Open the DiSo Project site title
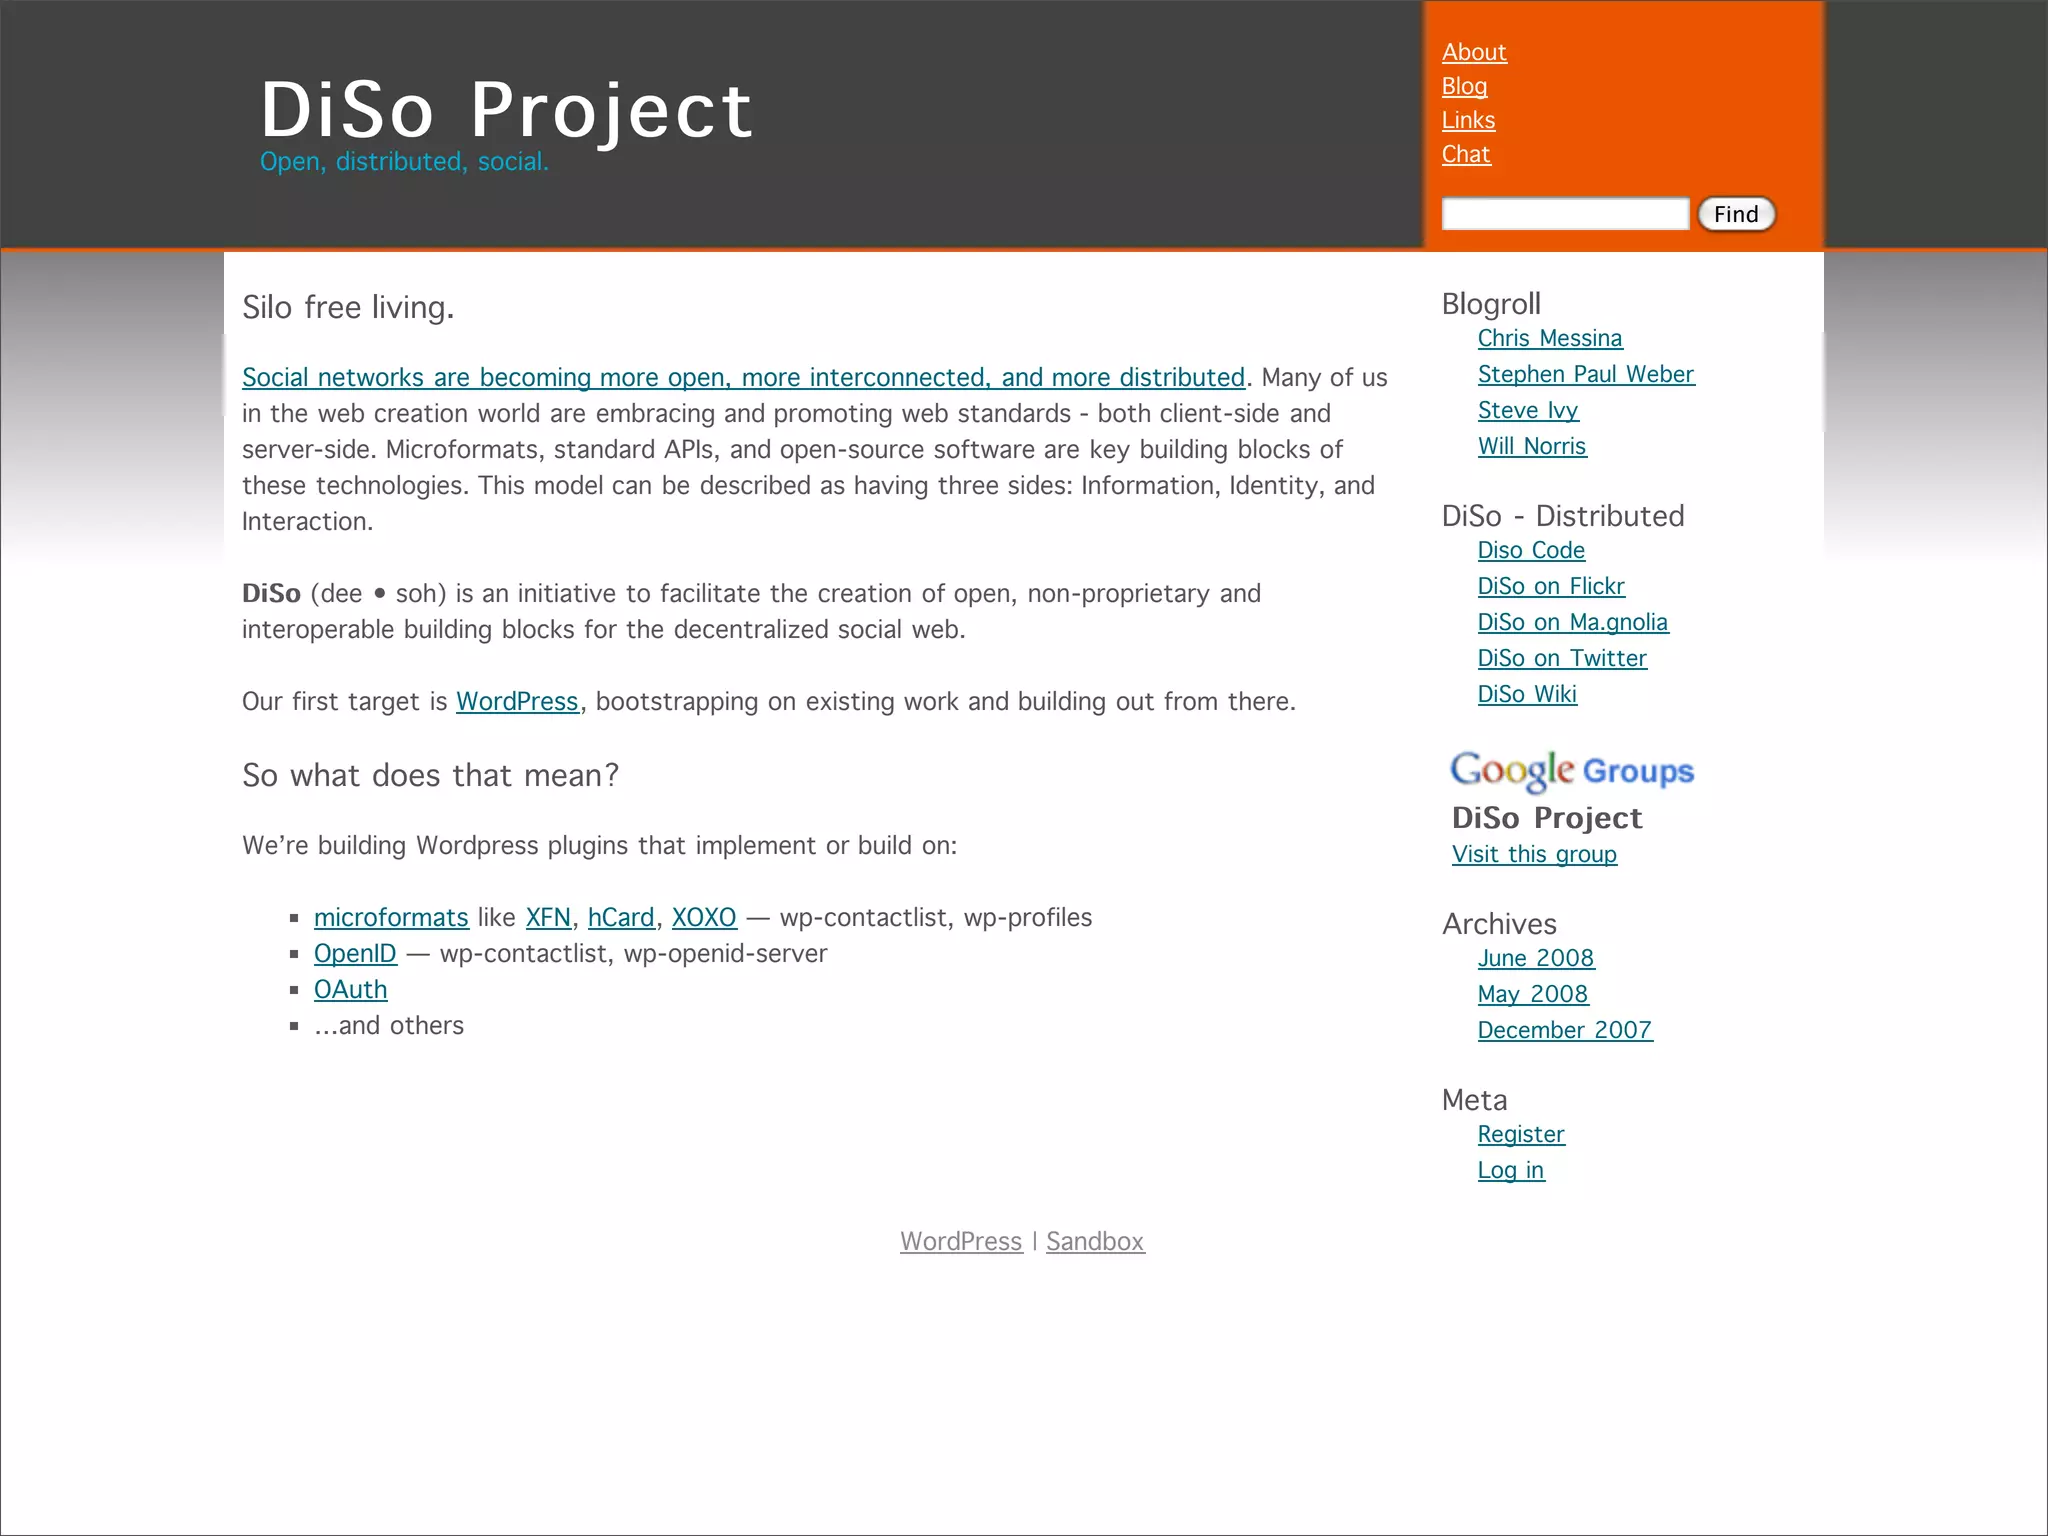This screenshot has height=1536, width=2048. (x=505, y=110)
